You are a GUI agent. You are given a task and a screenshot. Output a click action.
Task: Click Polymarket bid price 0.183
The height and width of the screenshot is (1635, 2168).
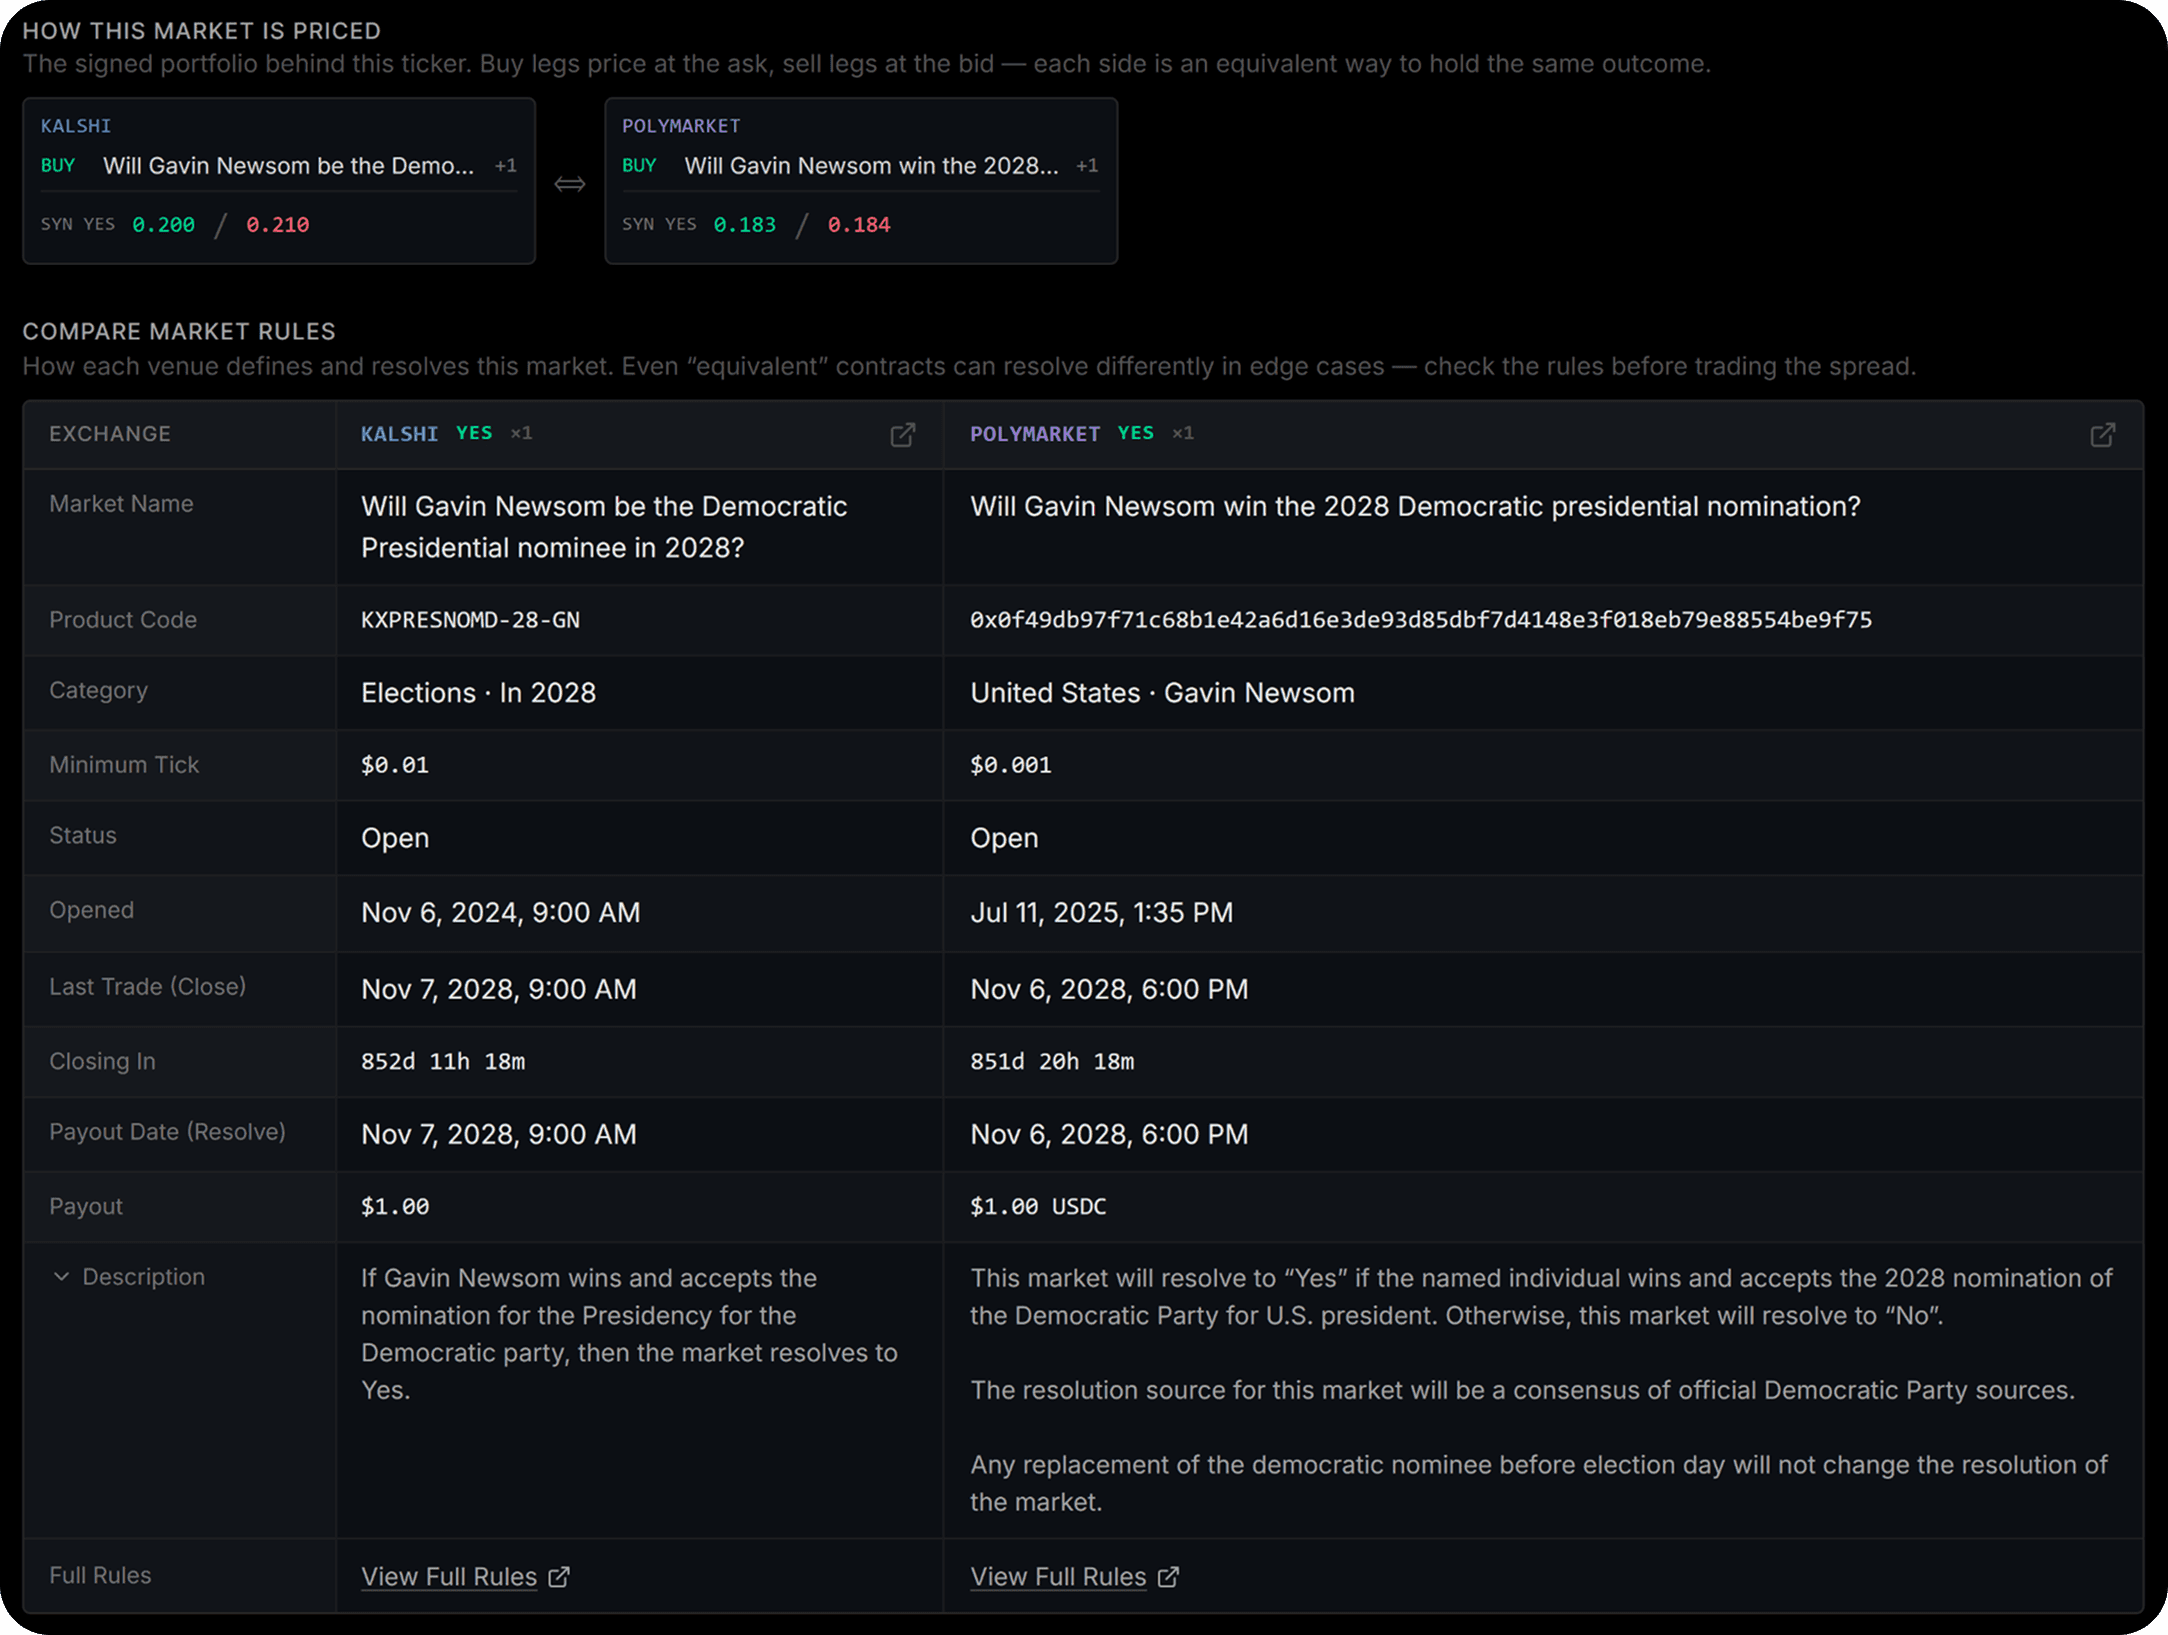pos(745,225)
